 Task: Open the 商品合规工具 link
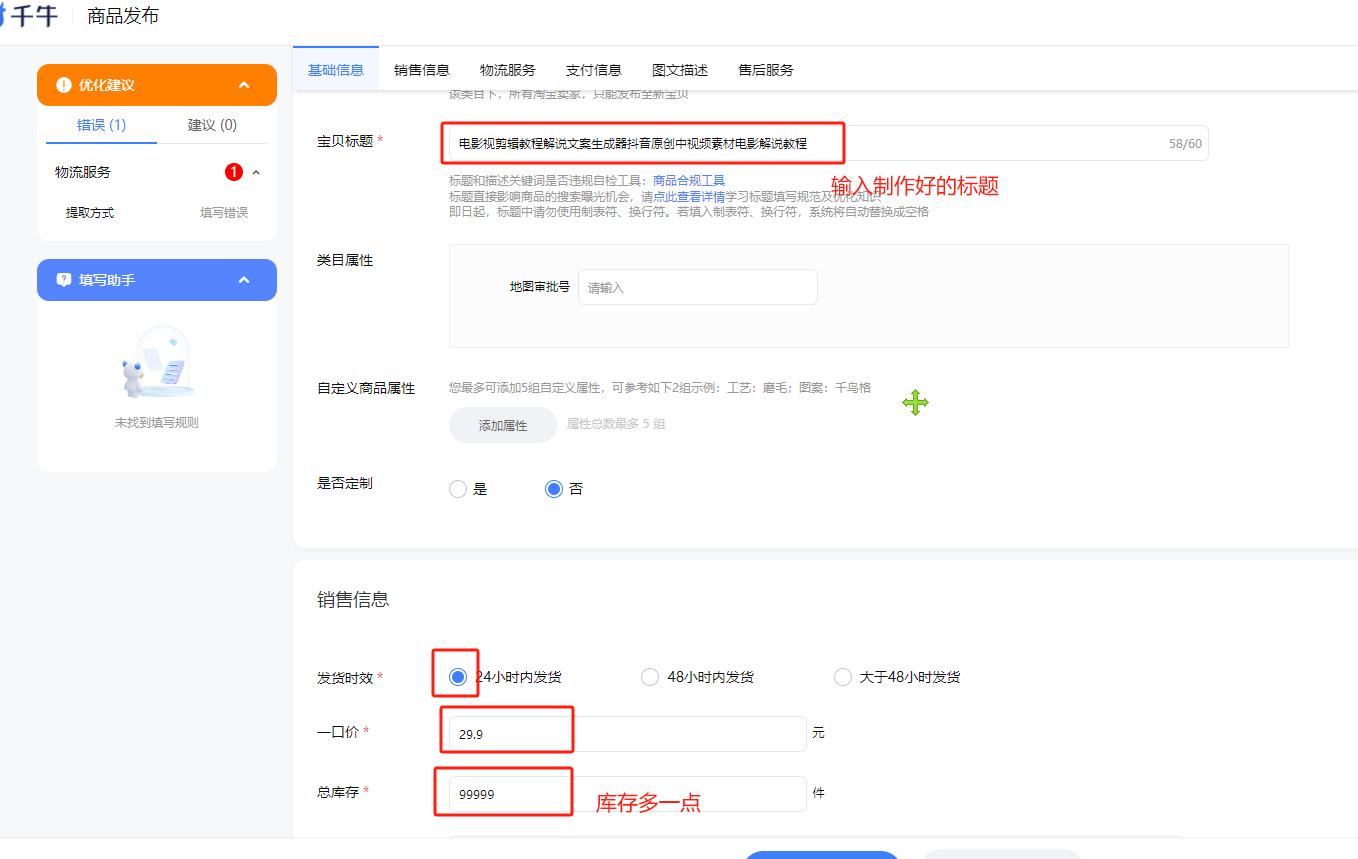click(x=689, y=180)
